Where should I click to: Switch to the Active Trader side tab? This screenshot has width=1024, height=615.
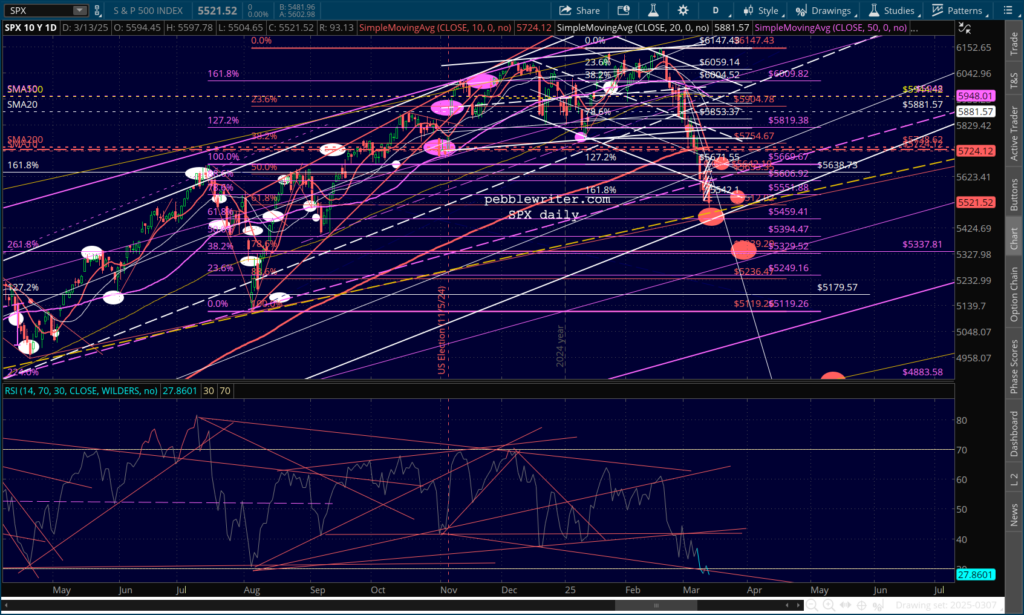coord(1014,127)
